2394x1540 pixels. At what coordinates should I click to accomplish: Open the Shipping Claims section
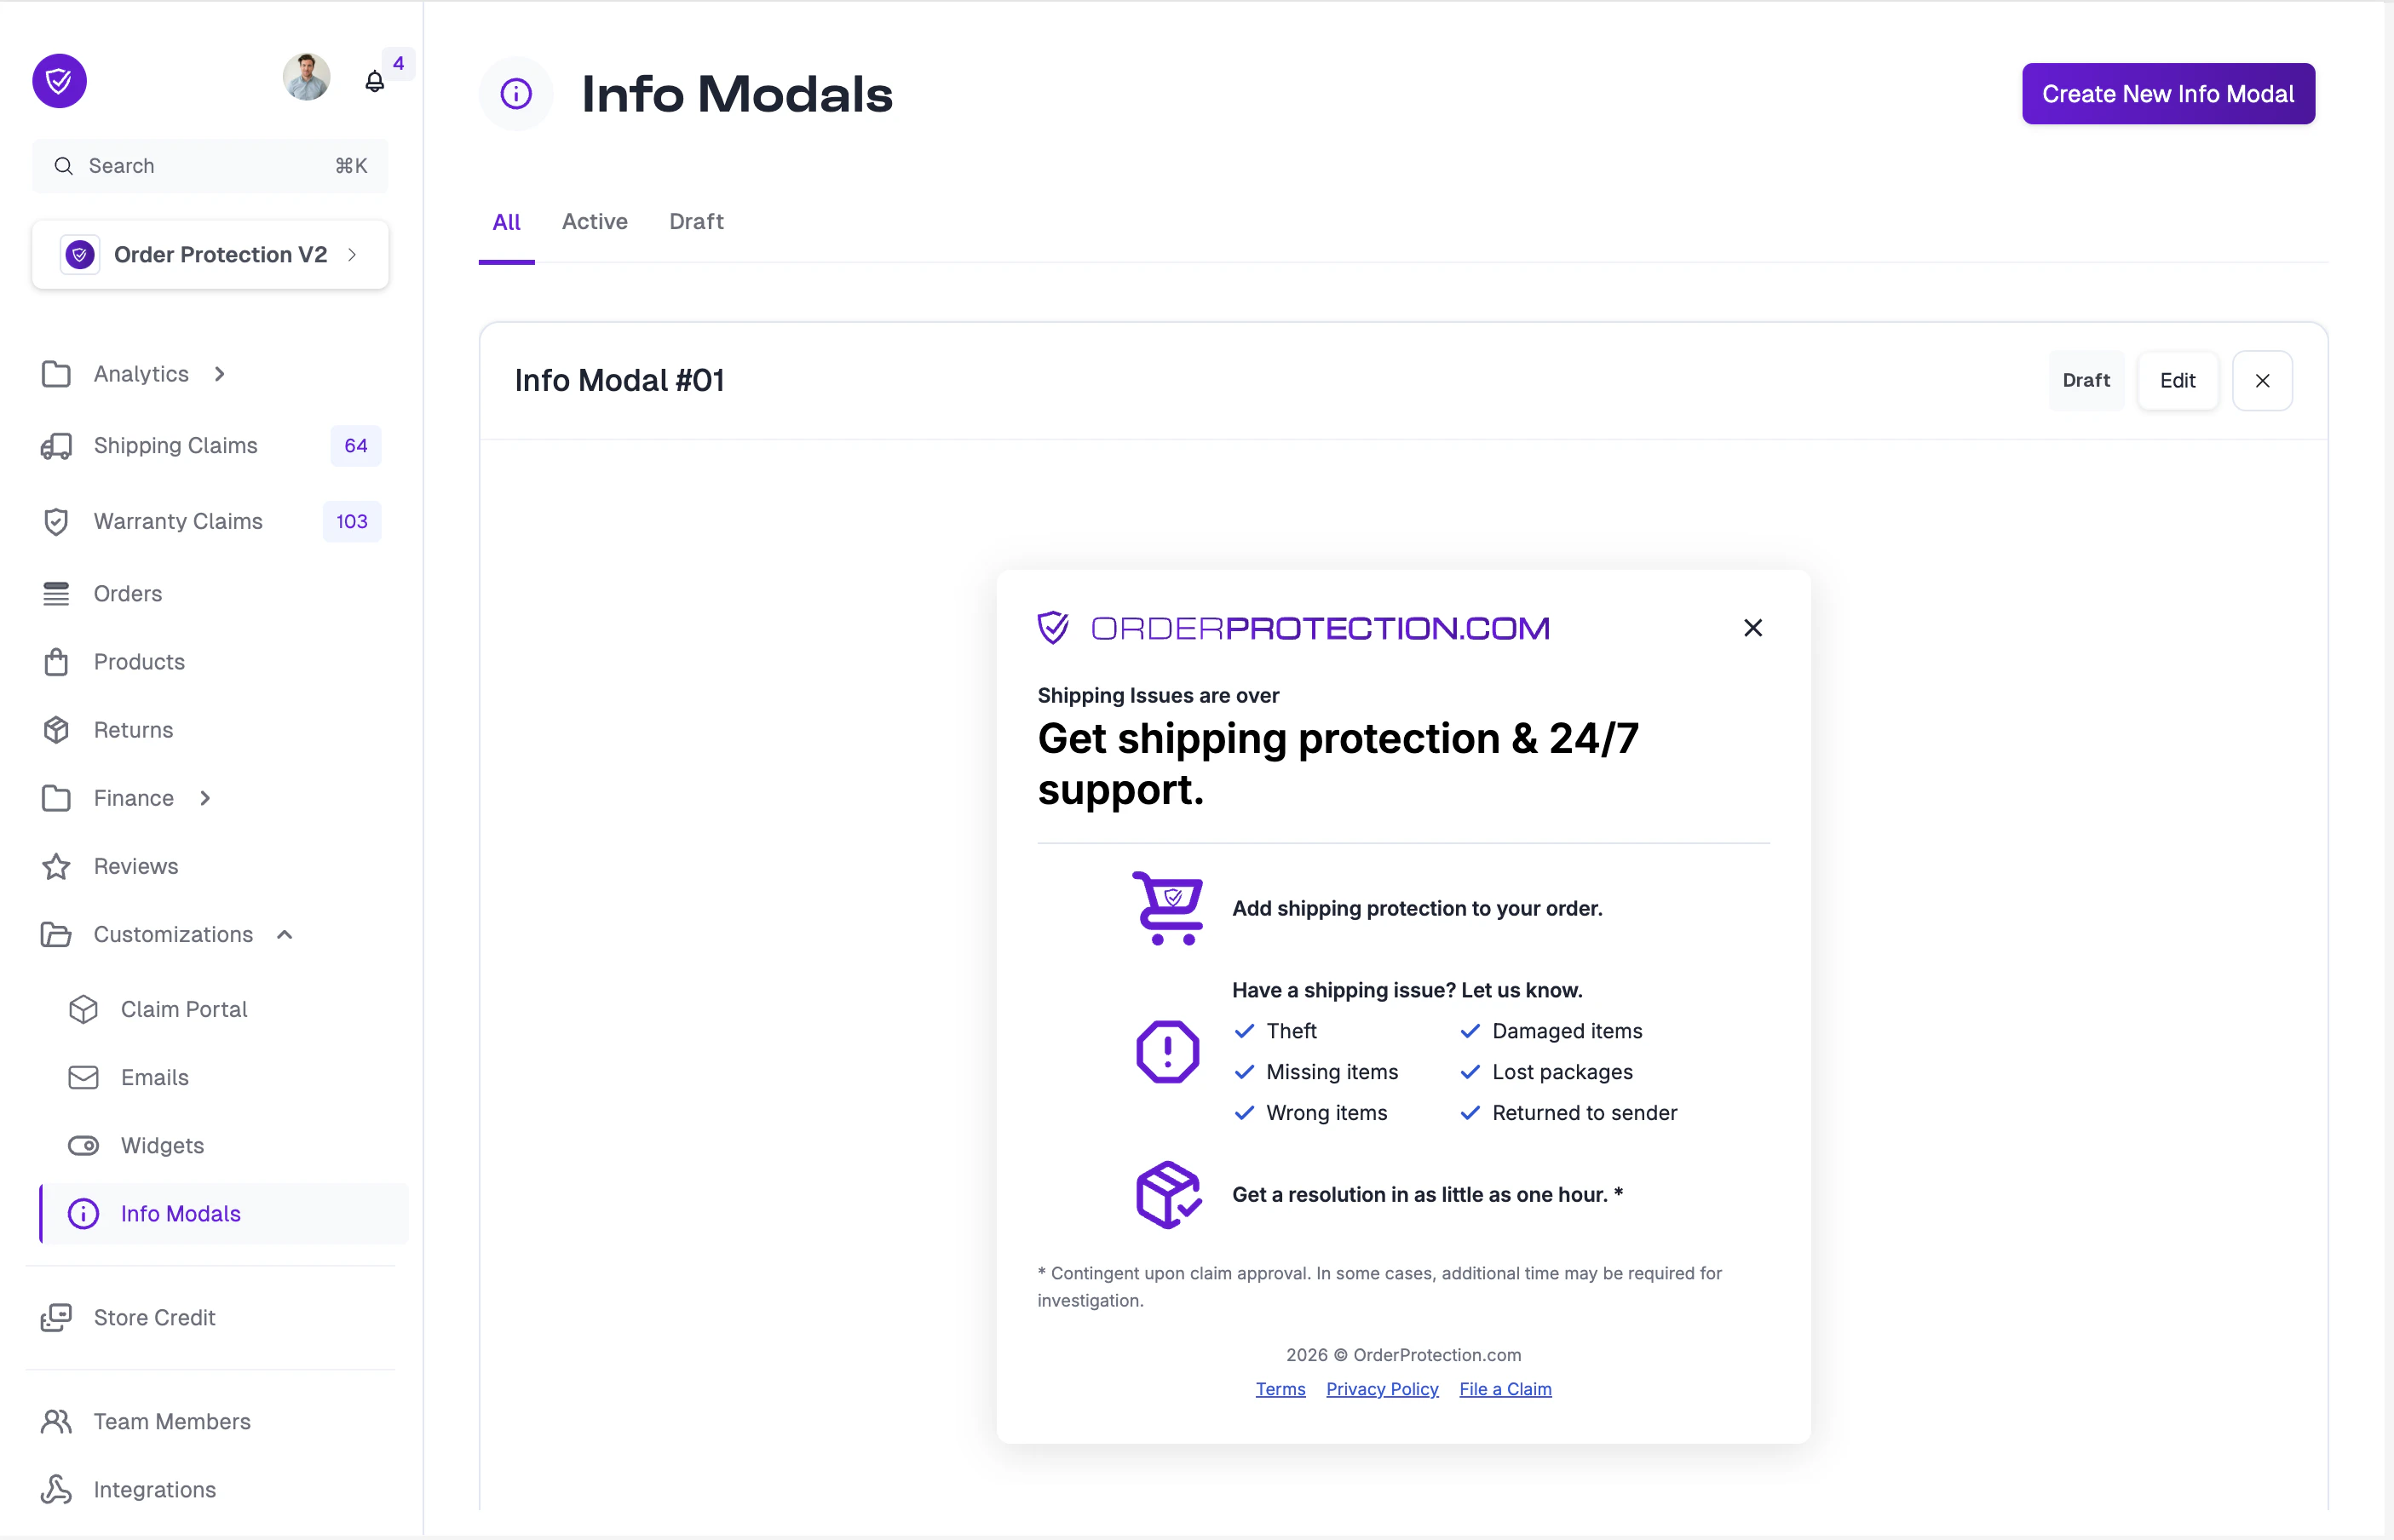click(176, 446)
